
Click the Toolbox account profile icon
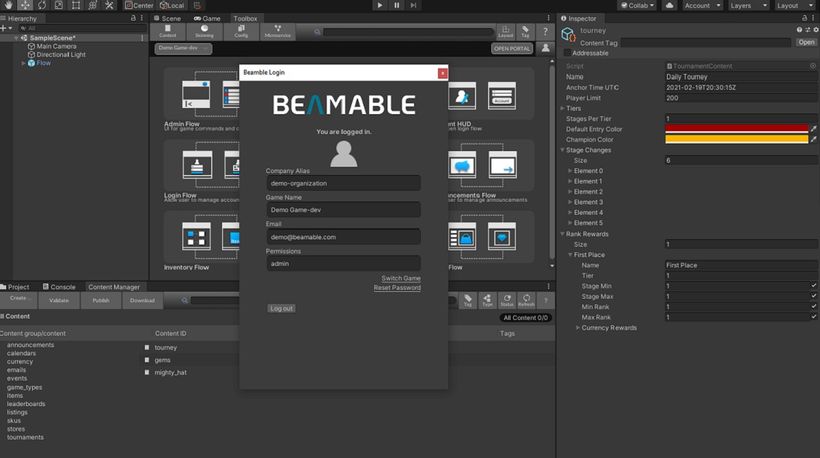tap(546, 48)
